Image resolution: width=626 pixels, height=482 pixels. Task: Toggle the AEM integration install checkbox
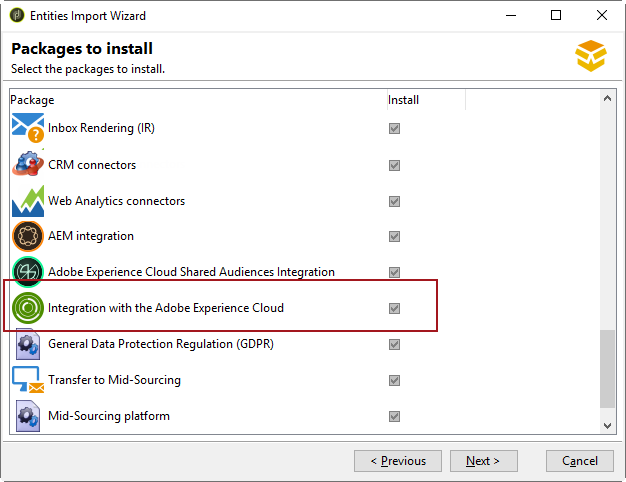[x=394, y=237]
